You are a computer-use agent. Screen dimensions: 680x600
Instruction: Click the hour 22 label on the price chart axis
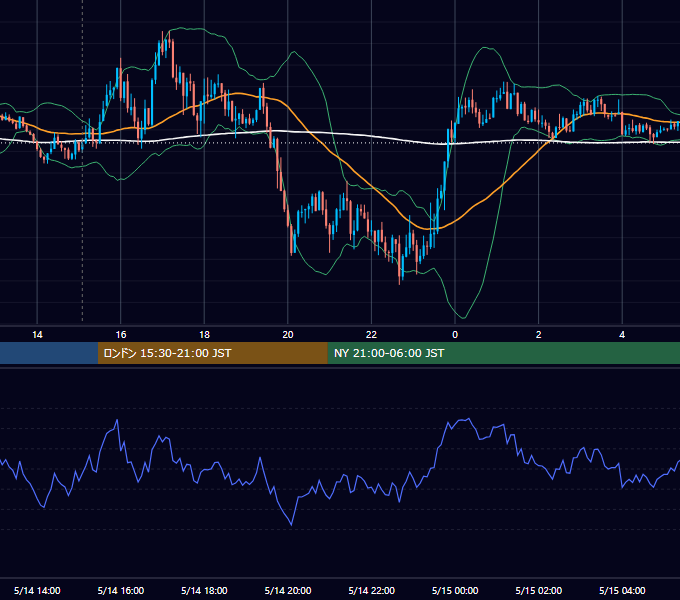(x=372, y=335)
